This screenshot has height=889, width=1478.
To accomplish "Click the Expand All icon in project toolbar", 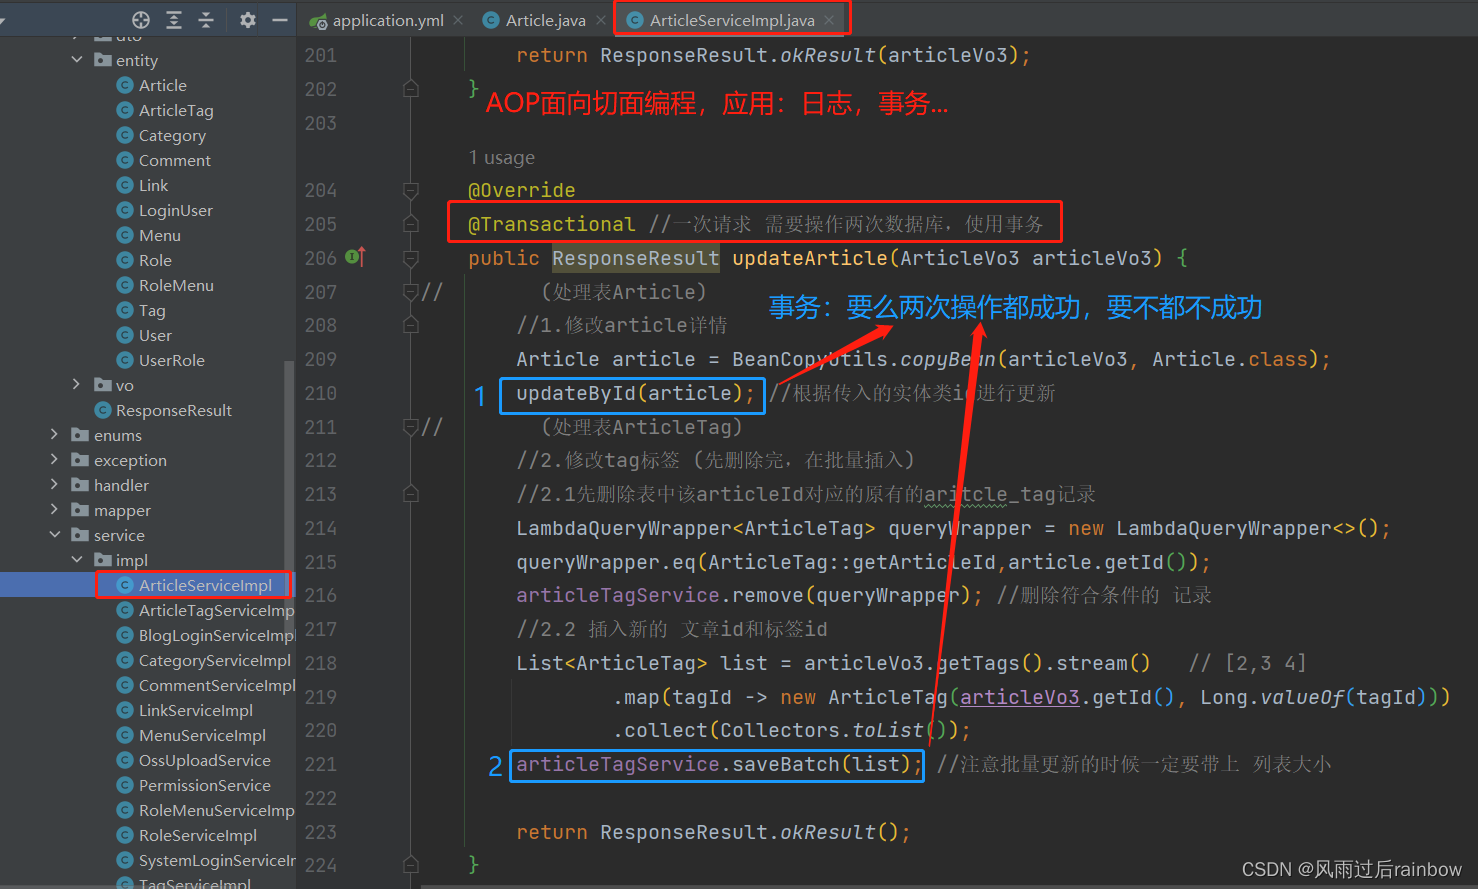I will (174, 20).
